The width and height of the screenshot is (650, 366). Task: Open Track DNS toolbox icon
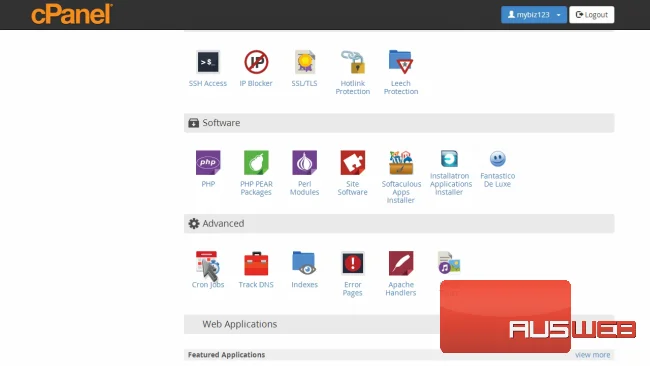(x=256, y=263)
